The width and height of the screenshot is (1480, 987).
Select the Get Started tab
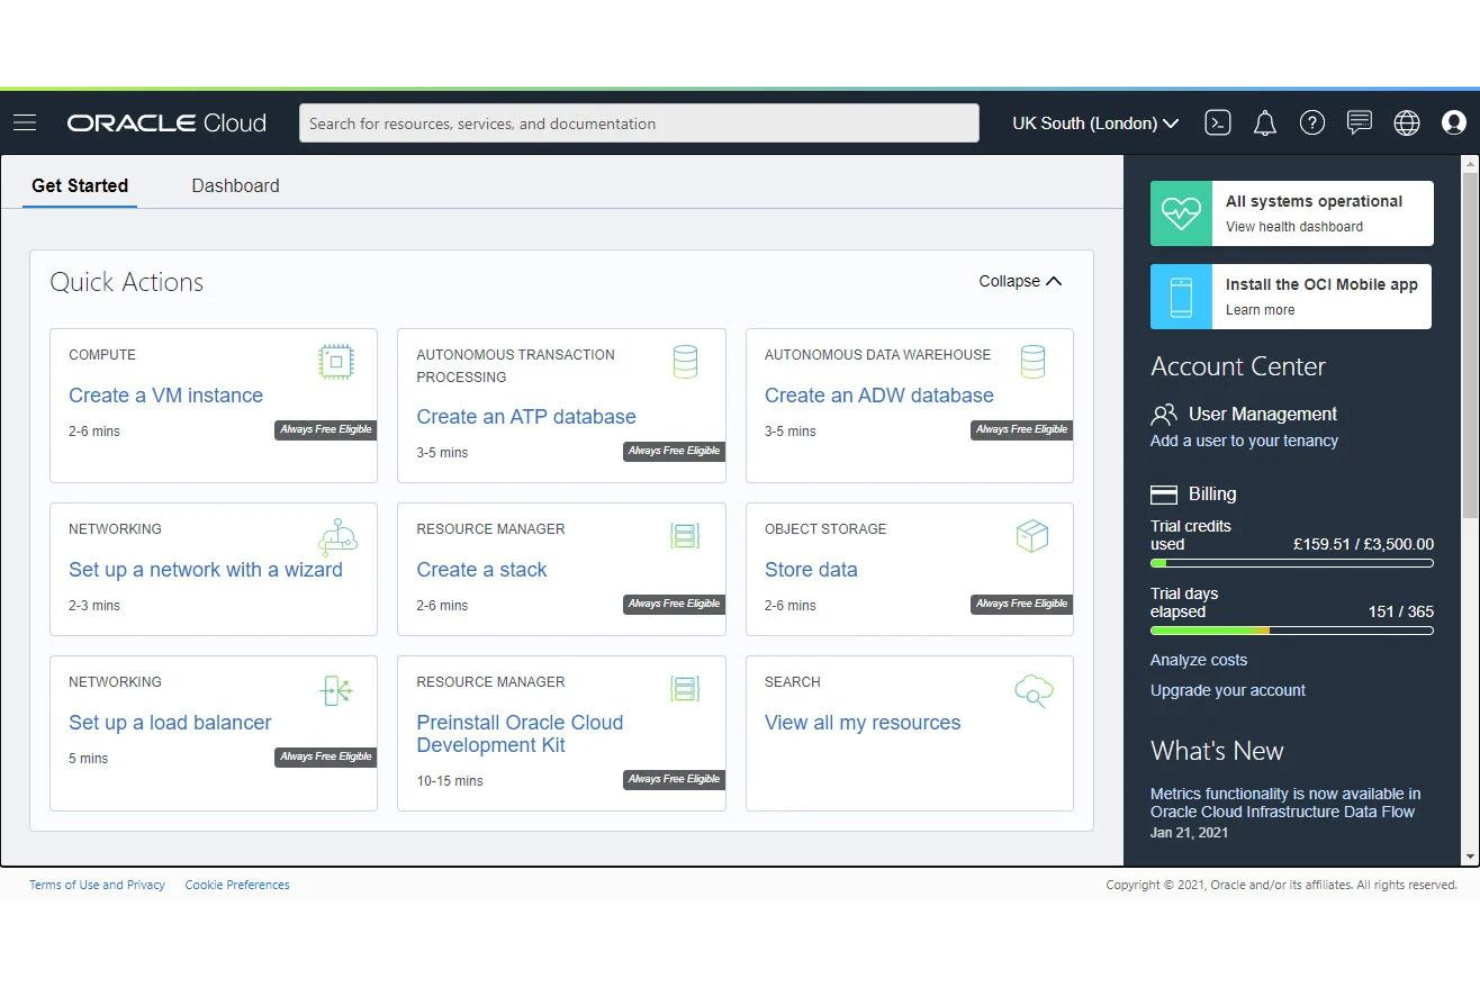[80, 185]
